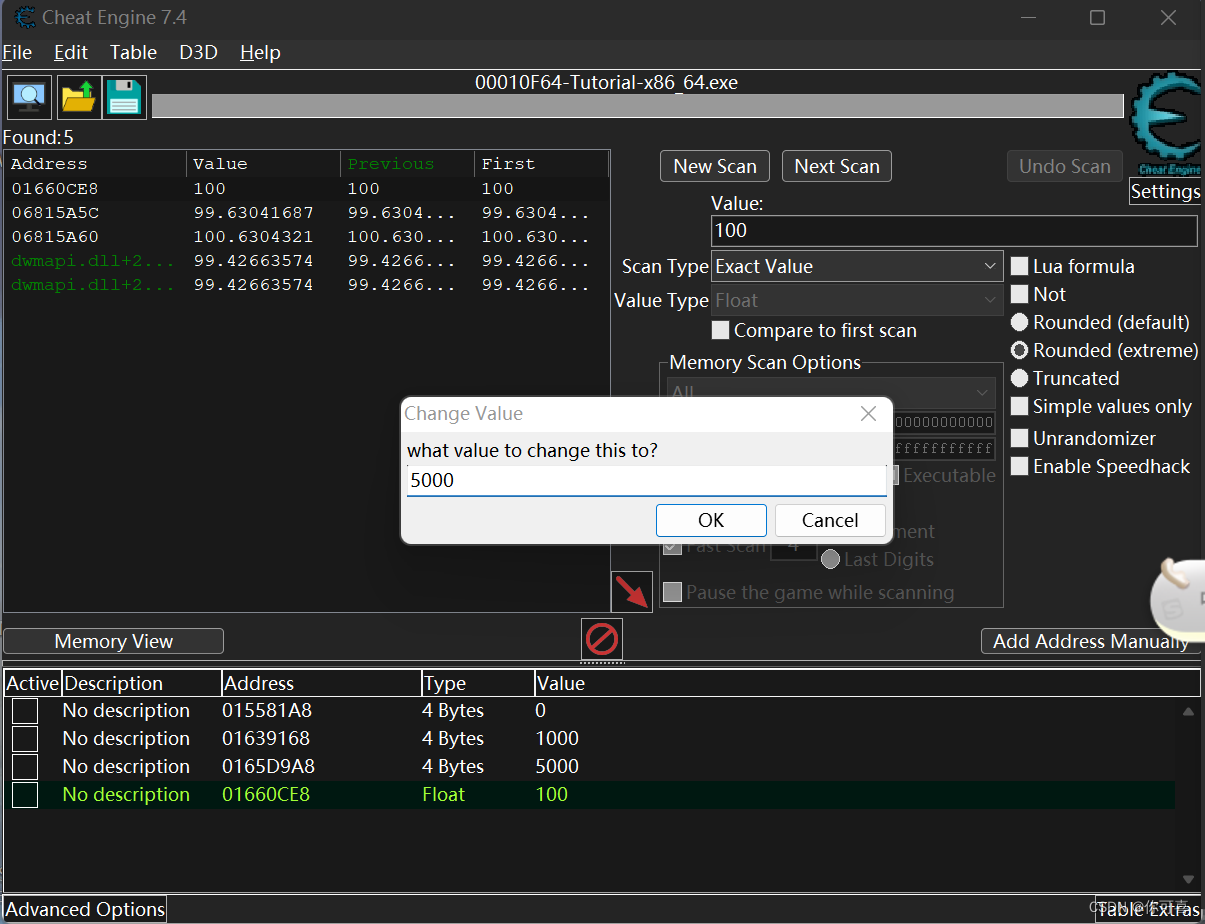The image size is (1205, 924).
Task: Expand the Value Type dropdown
Action: click(x=857, y=300)
